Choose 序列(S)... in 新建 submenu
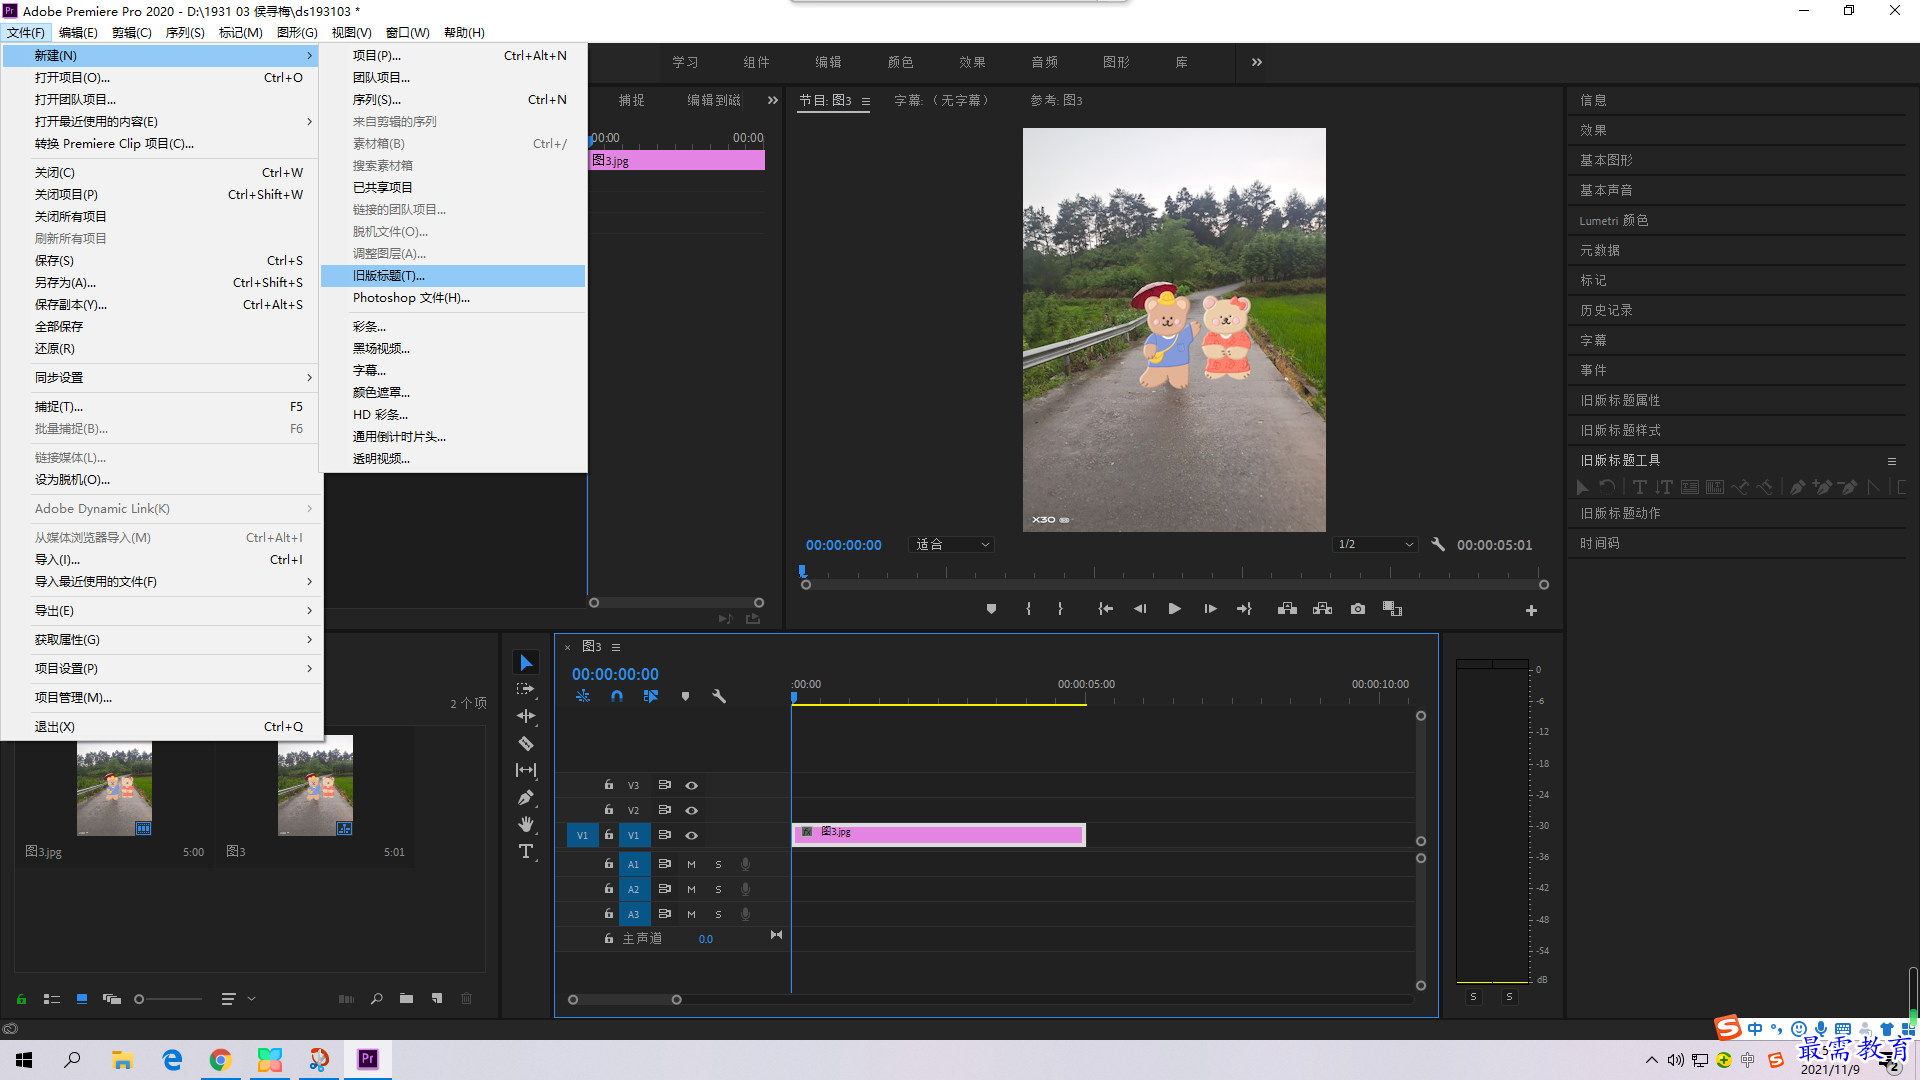Viewport: 1920px width, 1080px height. (x=453, y=100)
